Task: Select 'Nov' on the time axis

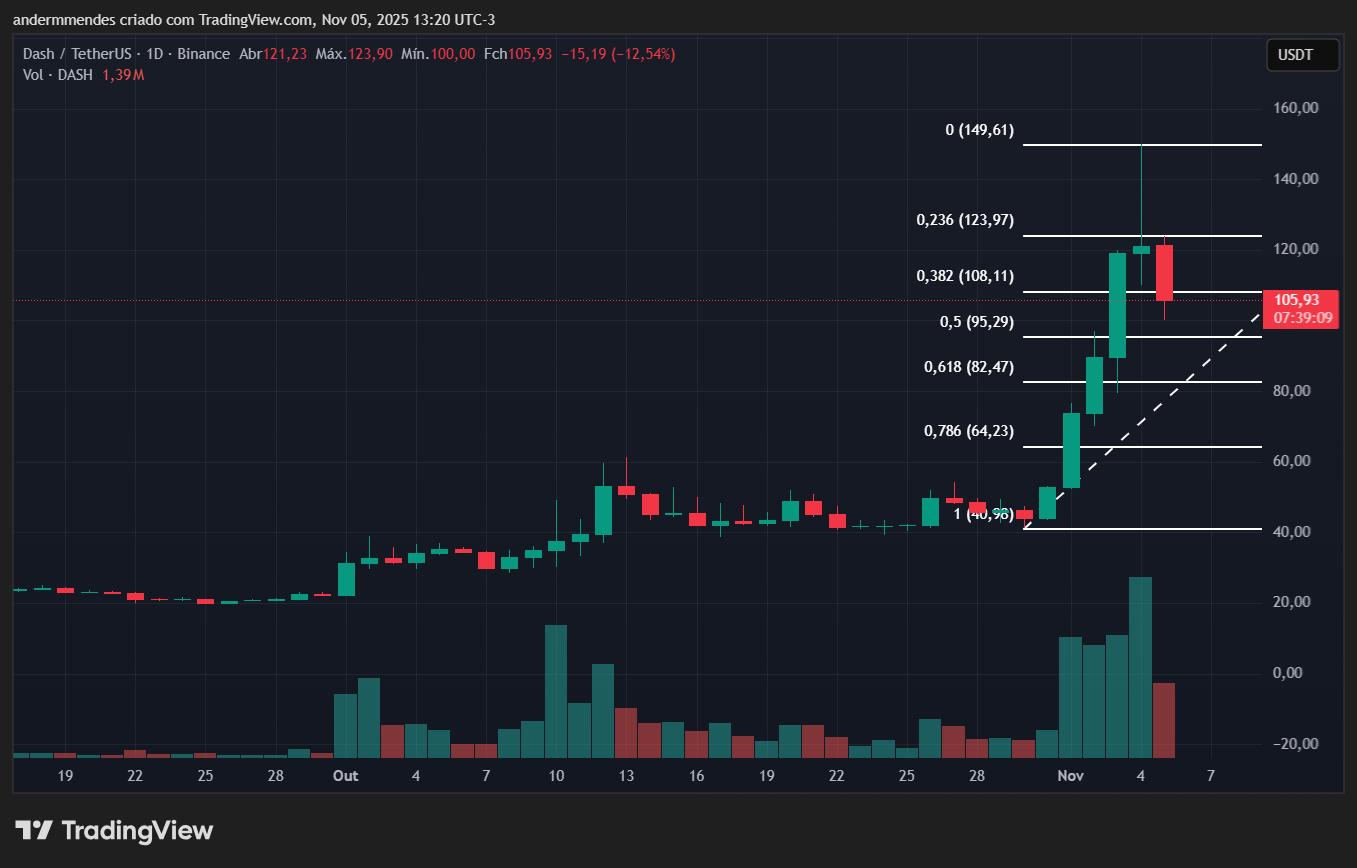Action: (1070, 775)
